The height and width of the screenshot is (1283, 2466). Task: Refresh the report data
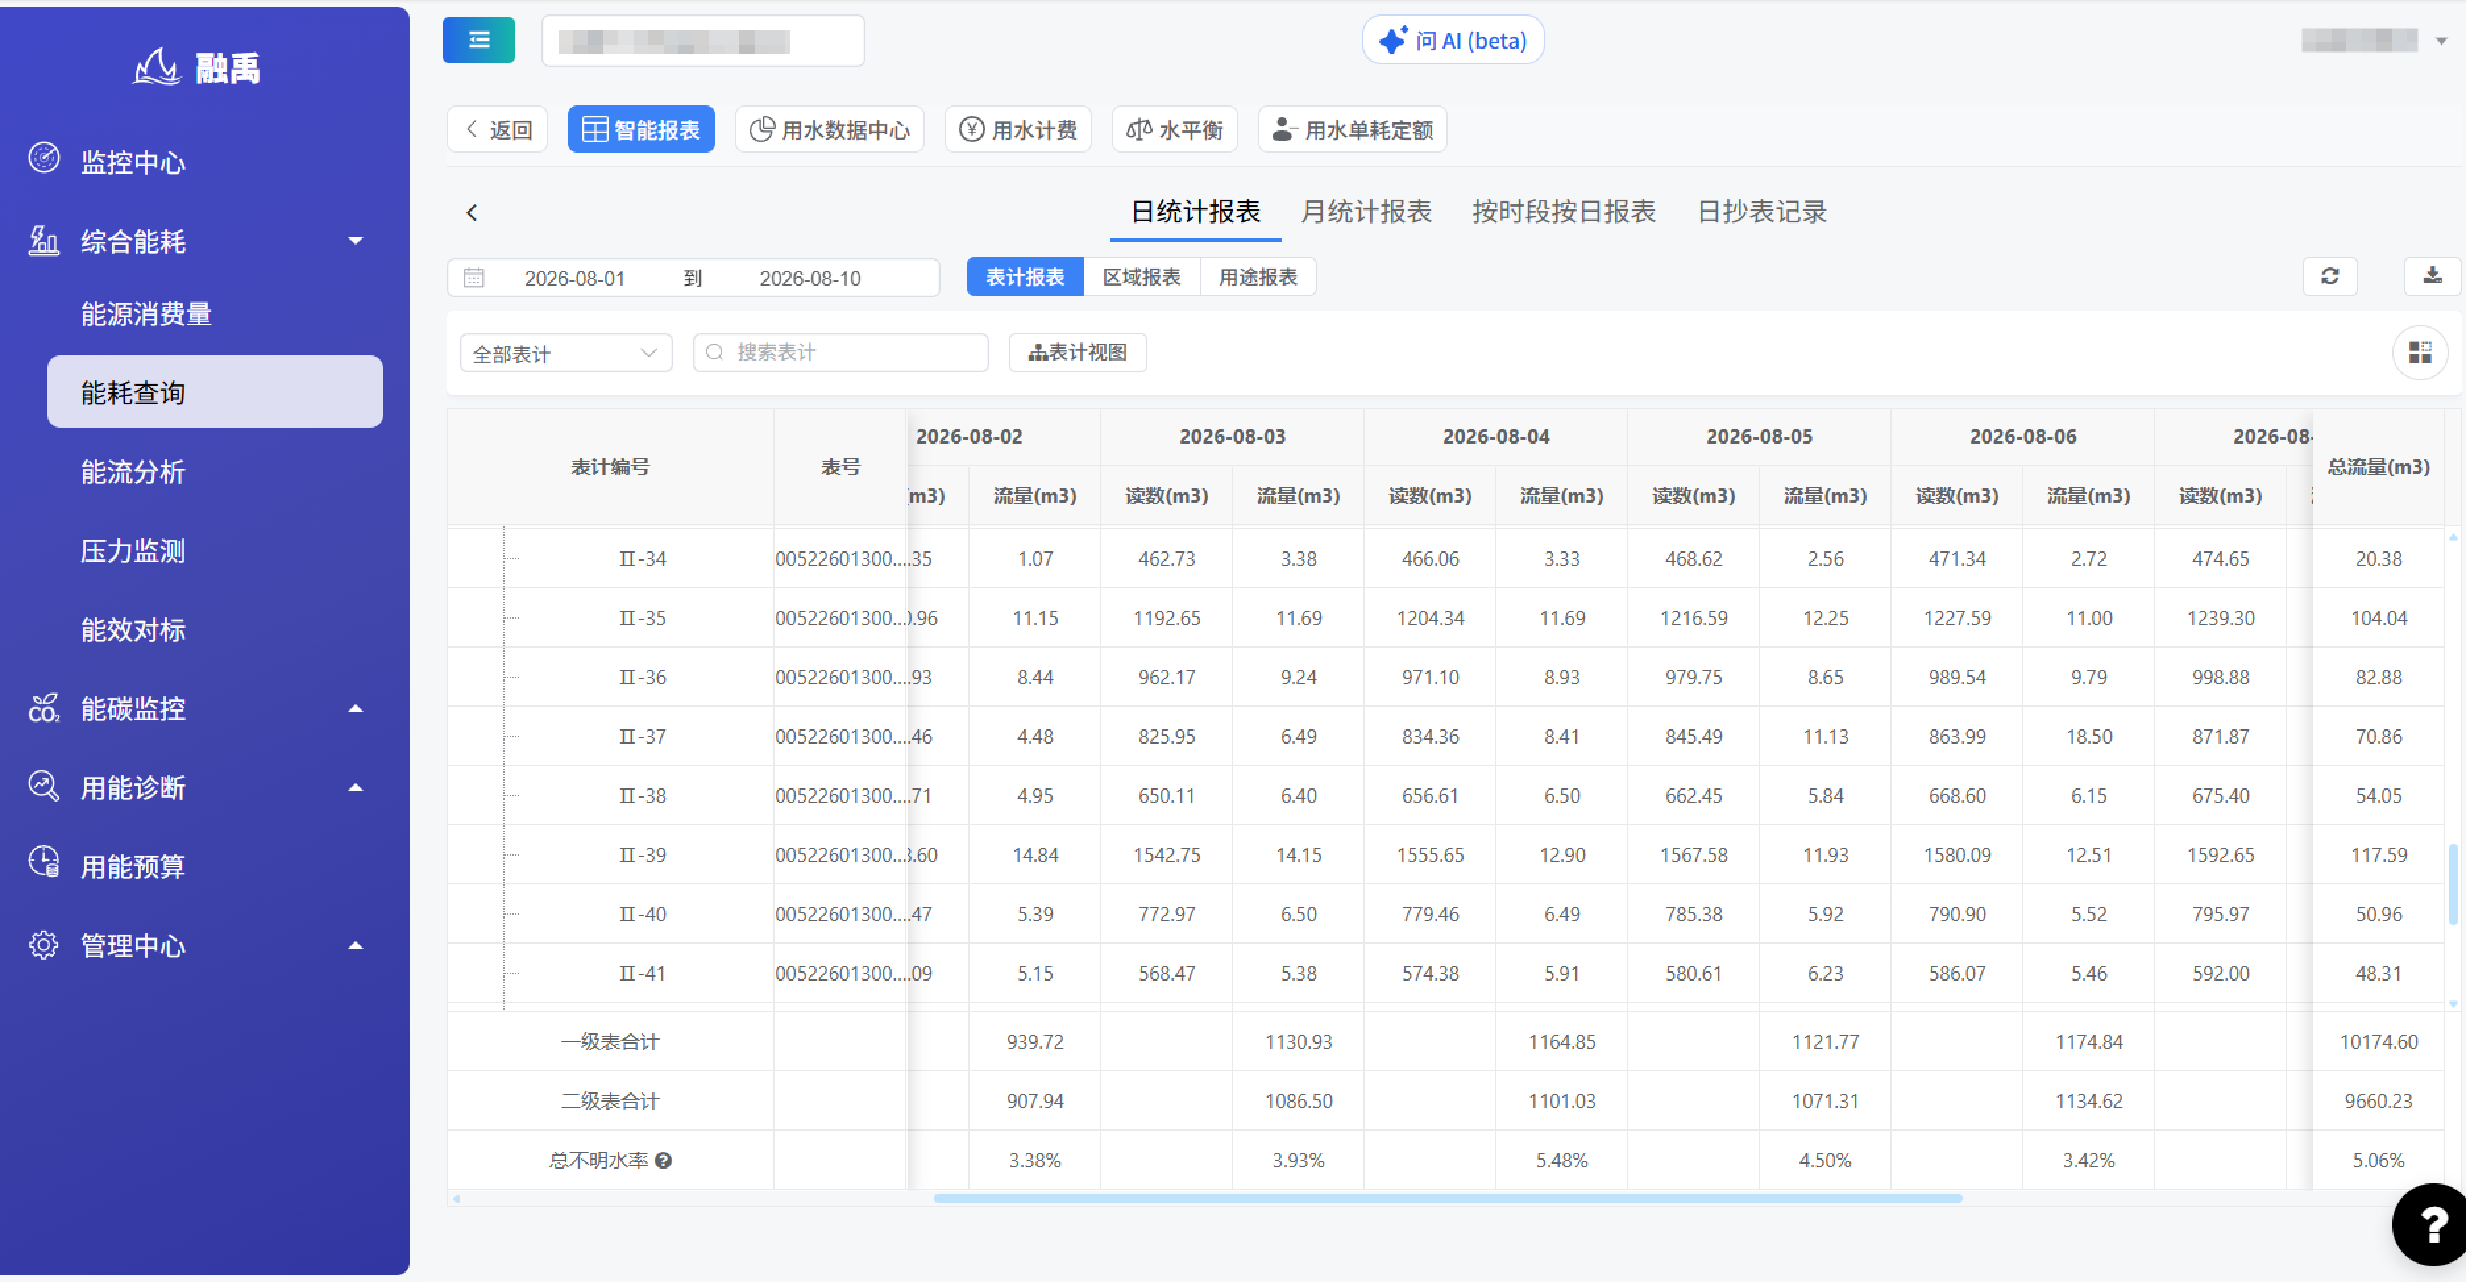pos(2330,276)
